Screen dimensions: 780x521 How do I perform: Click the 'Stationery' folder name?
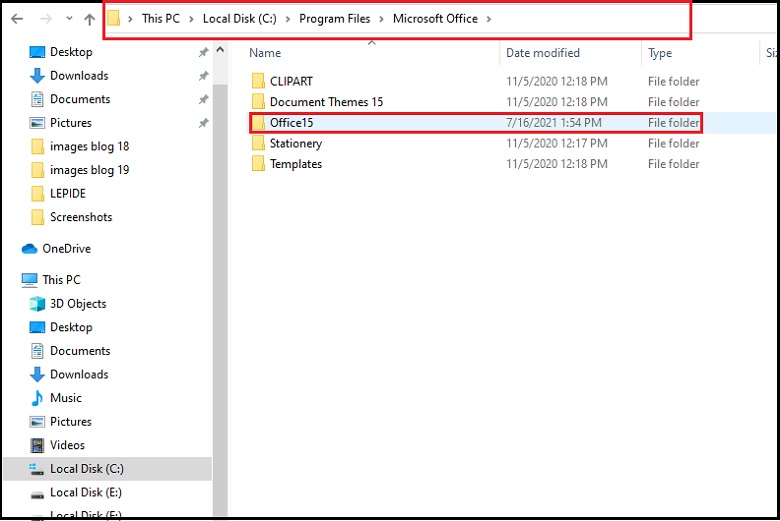pos(296,143)
